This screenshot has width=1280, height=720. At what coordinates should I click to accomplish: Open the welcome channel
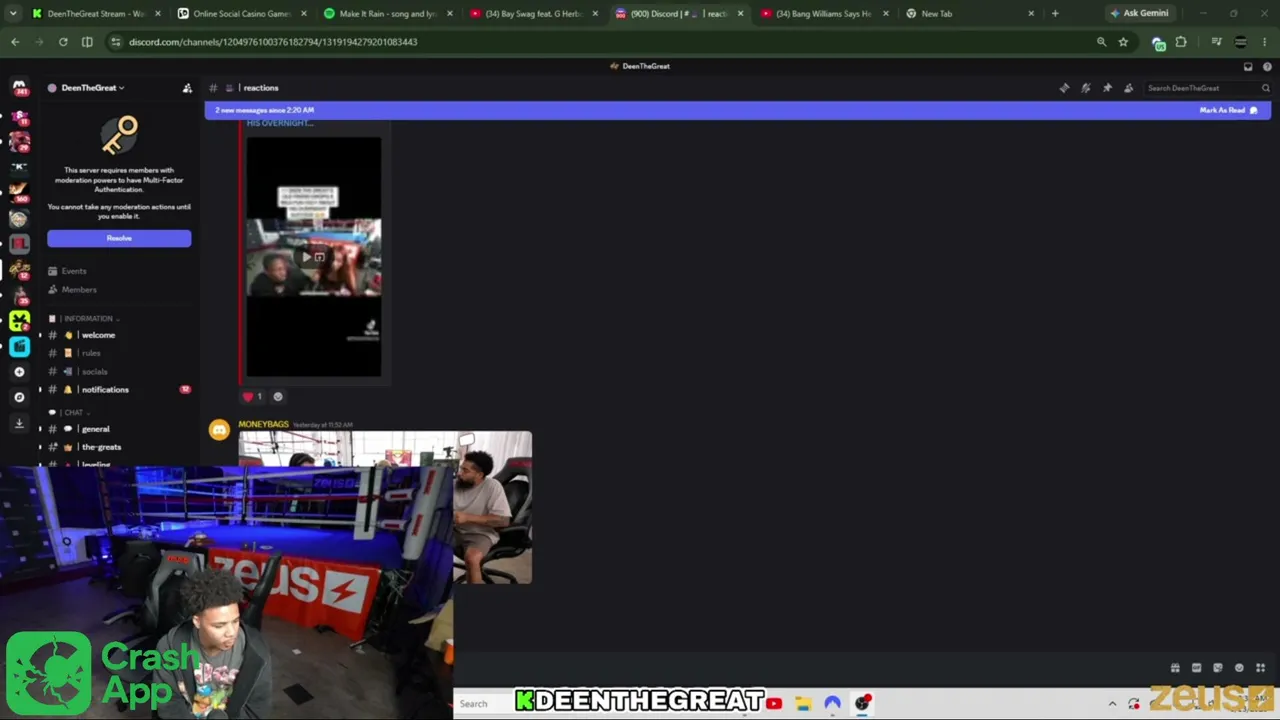point(98,335)
